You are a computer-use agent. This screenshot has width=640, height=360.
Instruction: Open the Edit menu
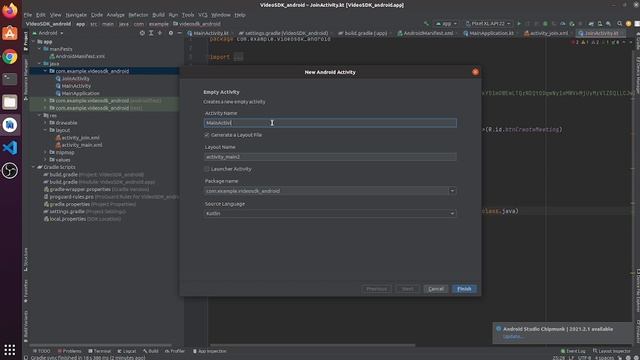41,15
